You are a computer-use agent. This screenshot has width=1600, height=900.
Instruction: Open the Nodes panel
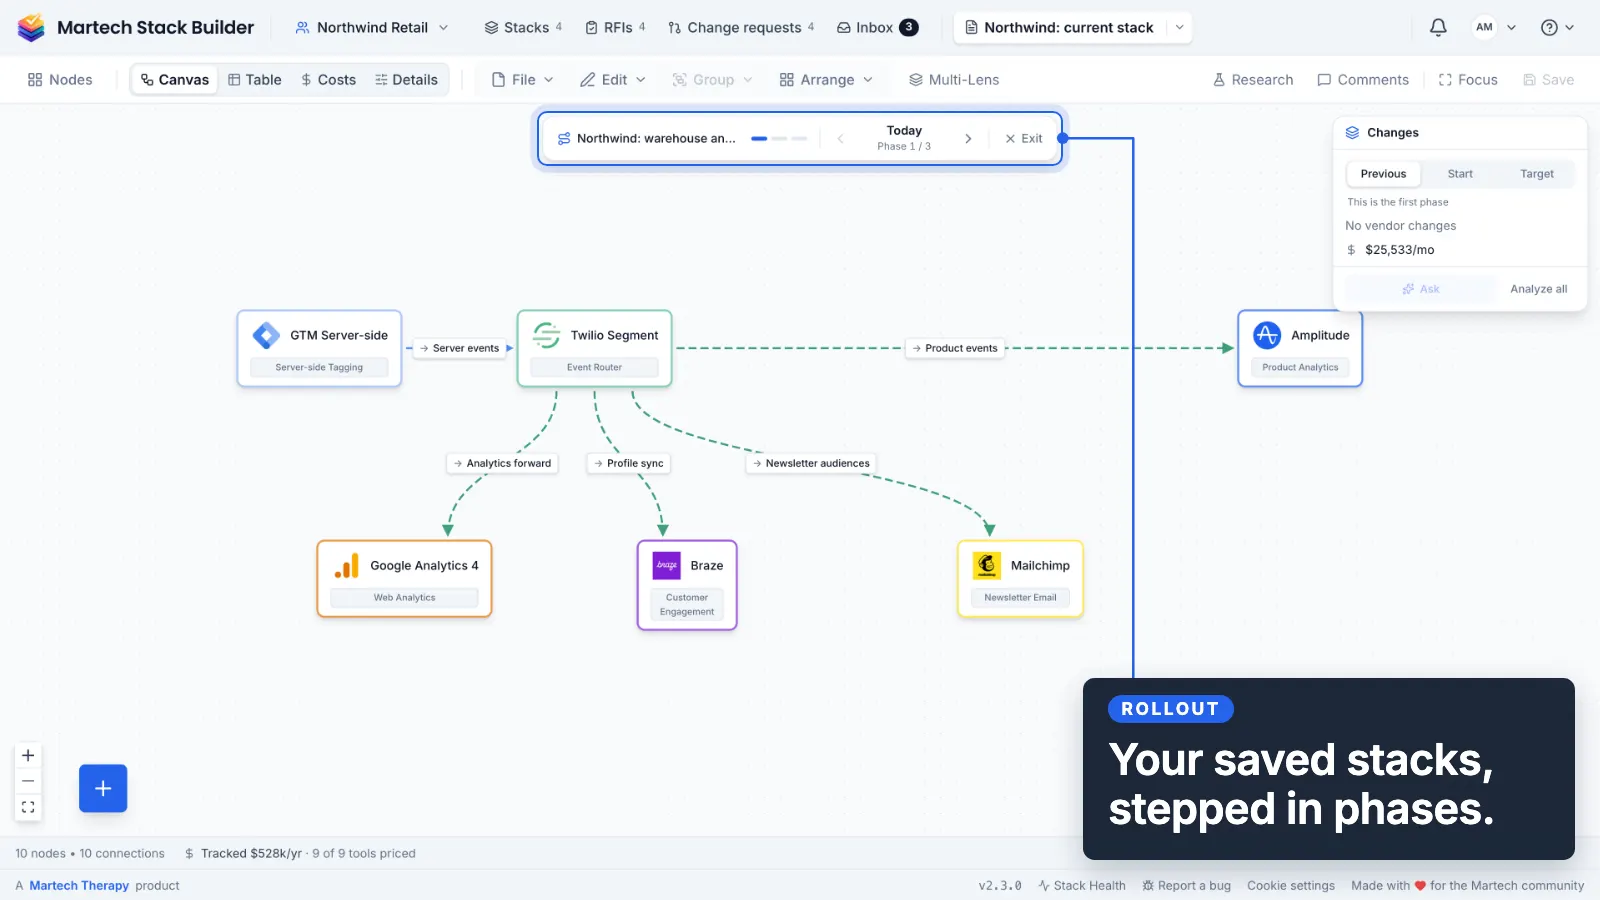[x=60, y=79]
